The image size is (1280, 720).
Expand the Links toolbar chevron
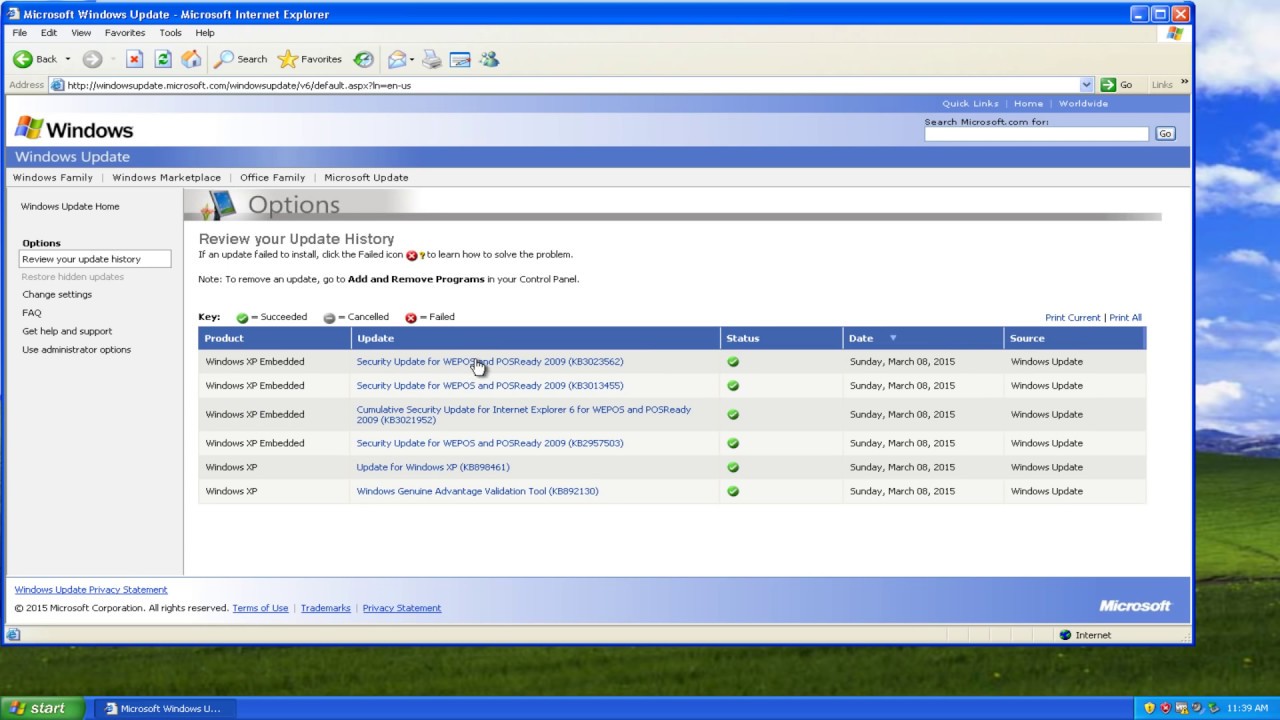point(1184,83)
